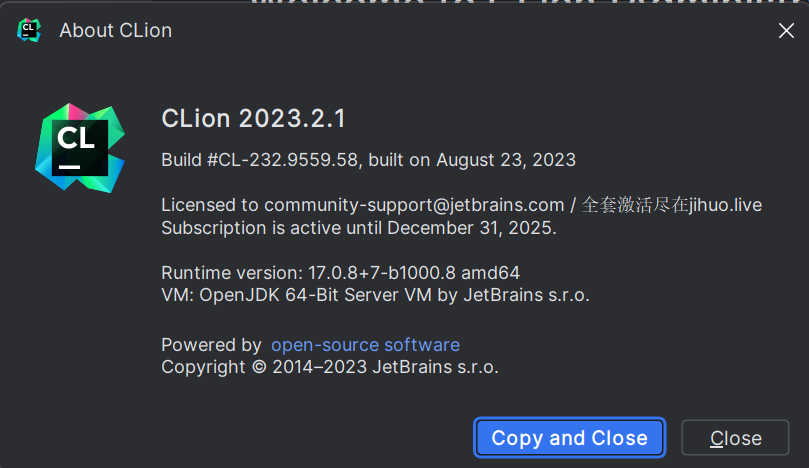Click the Subscription is active line
This screenshot has width=809, height=468.
pos(359,228)
